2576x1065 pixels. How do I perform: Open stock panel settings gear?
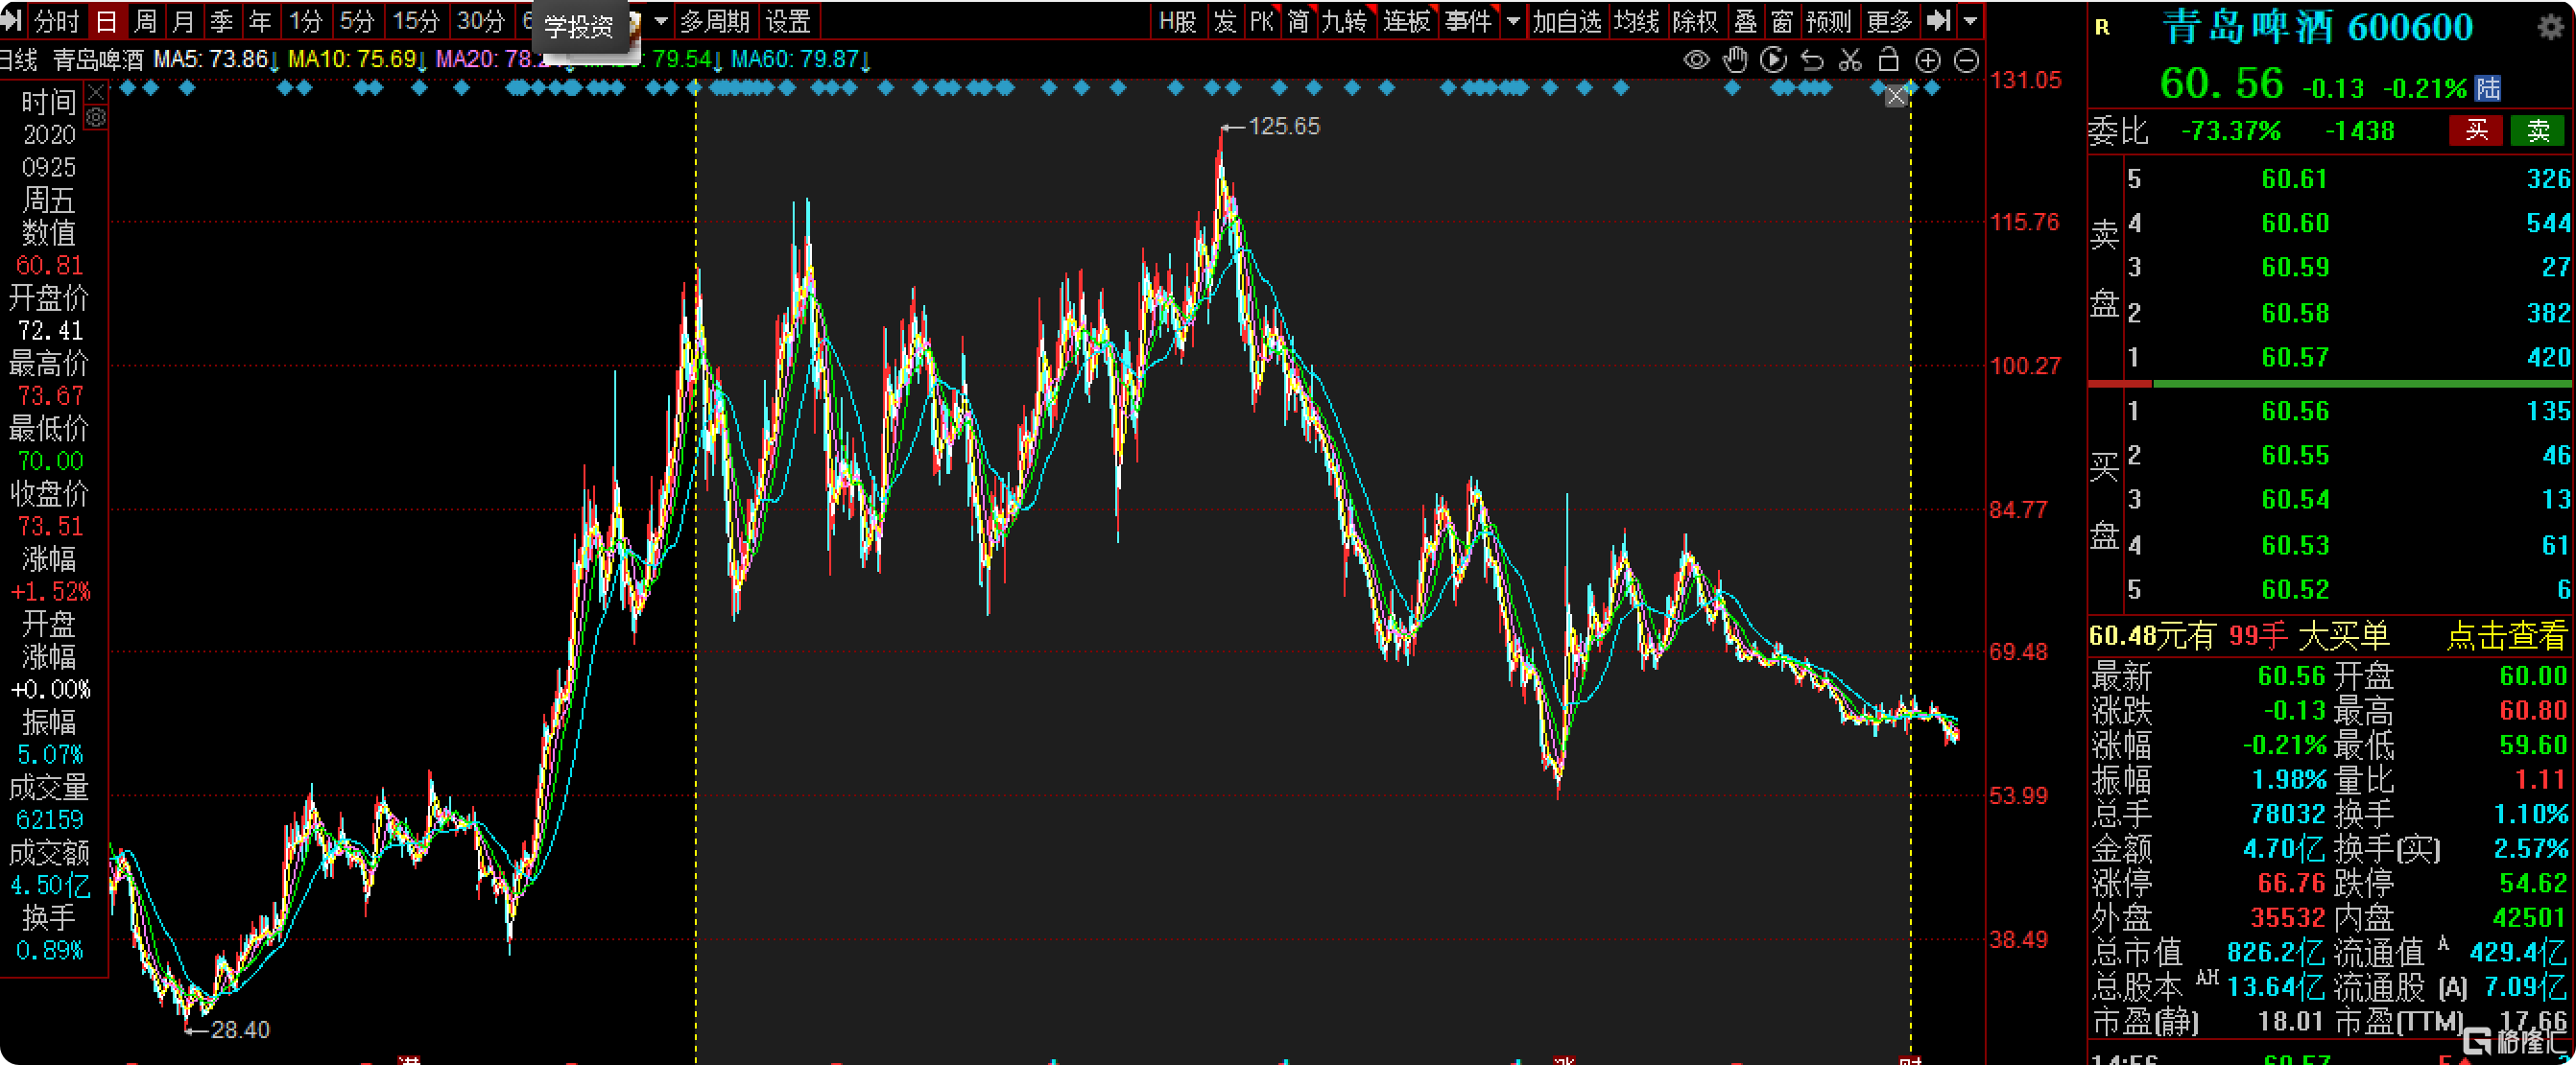click(2551, 27)
